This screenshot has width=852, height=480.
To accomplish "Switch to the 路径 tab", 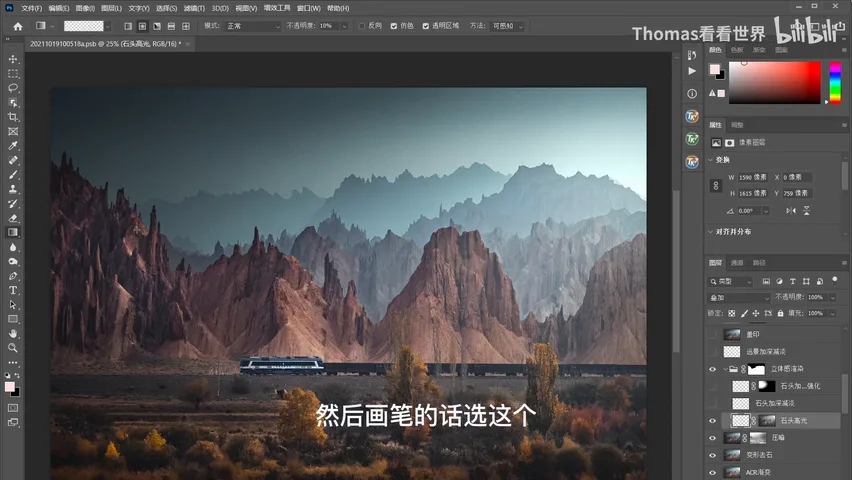I will pos(759,263).
